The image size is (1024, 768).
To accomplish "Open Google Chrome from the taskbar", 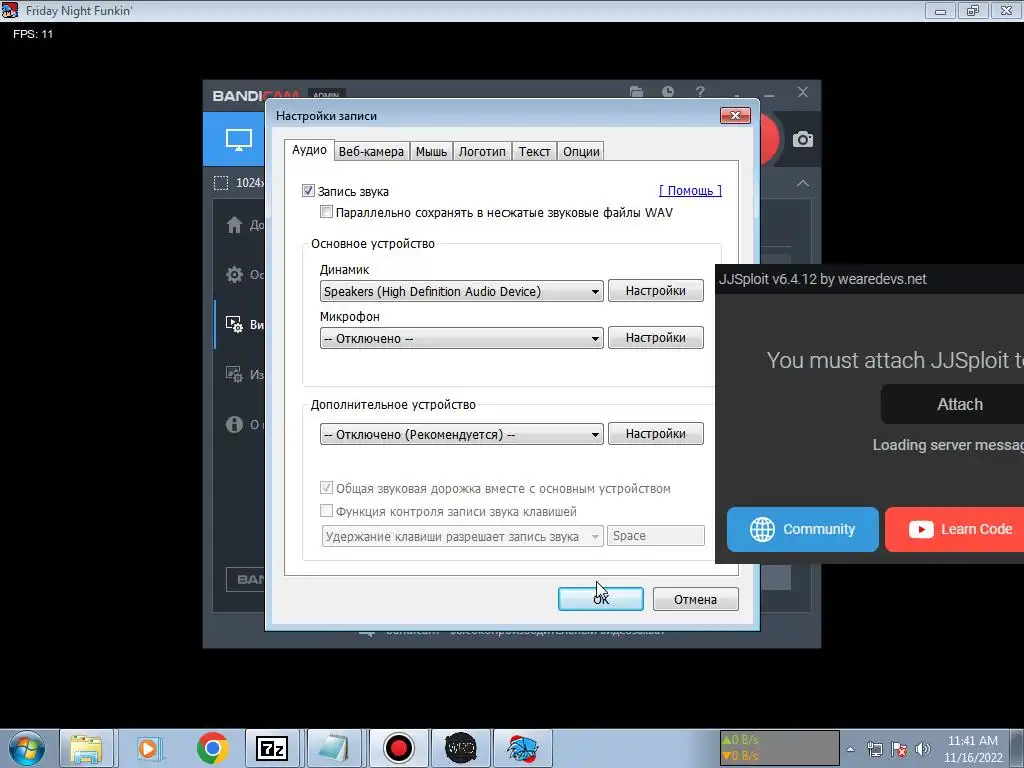I will tap(212, 748).
